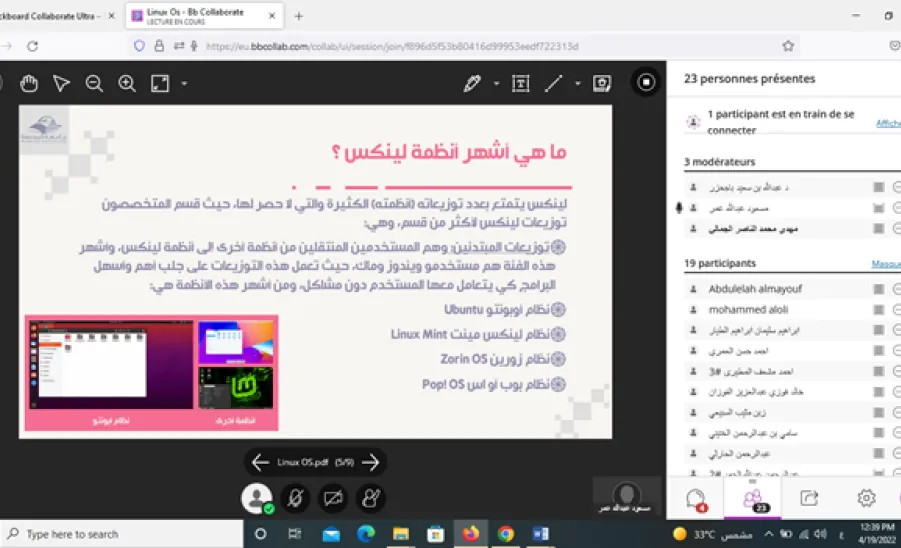Open a new browser tab
Screen dimensions: 901x548
coord(298,16)
